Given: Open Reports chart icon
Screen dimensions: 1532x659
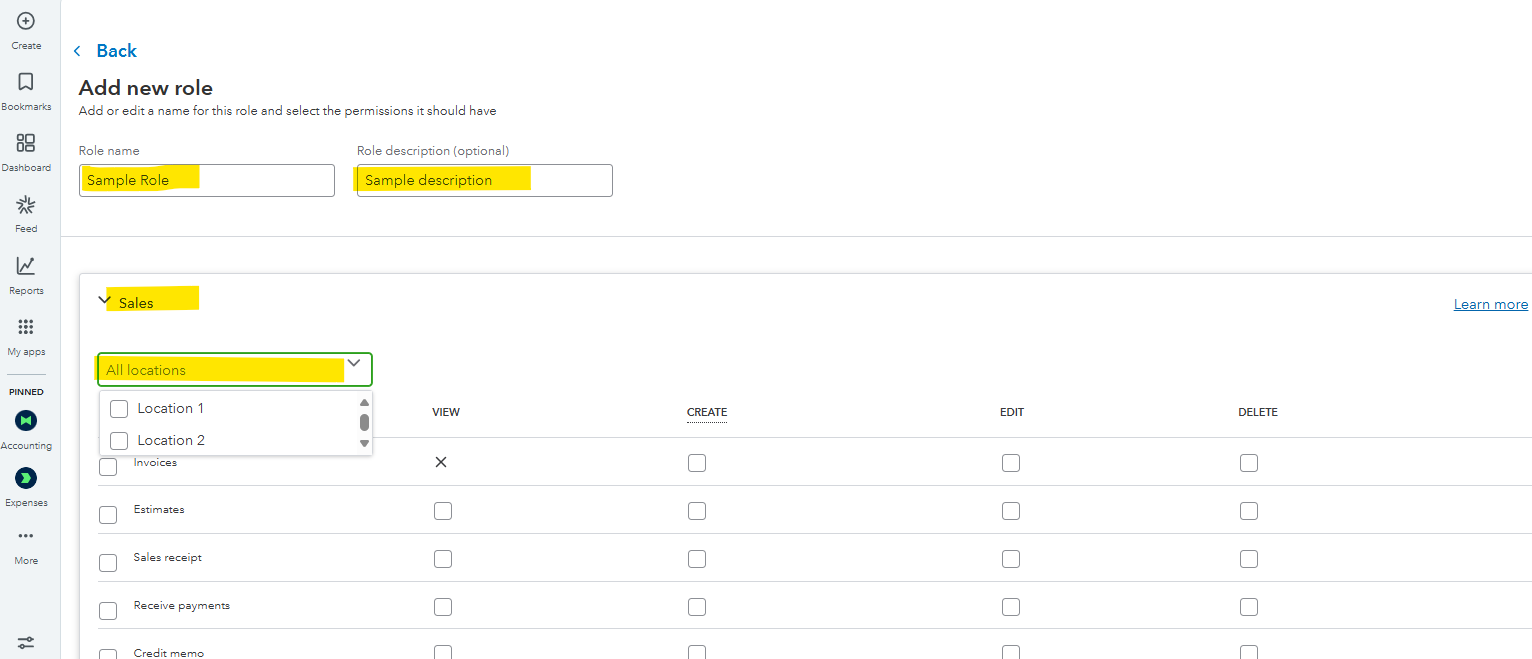Looking at the screenshot, I should [26, 266].
